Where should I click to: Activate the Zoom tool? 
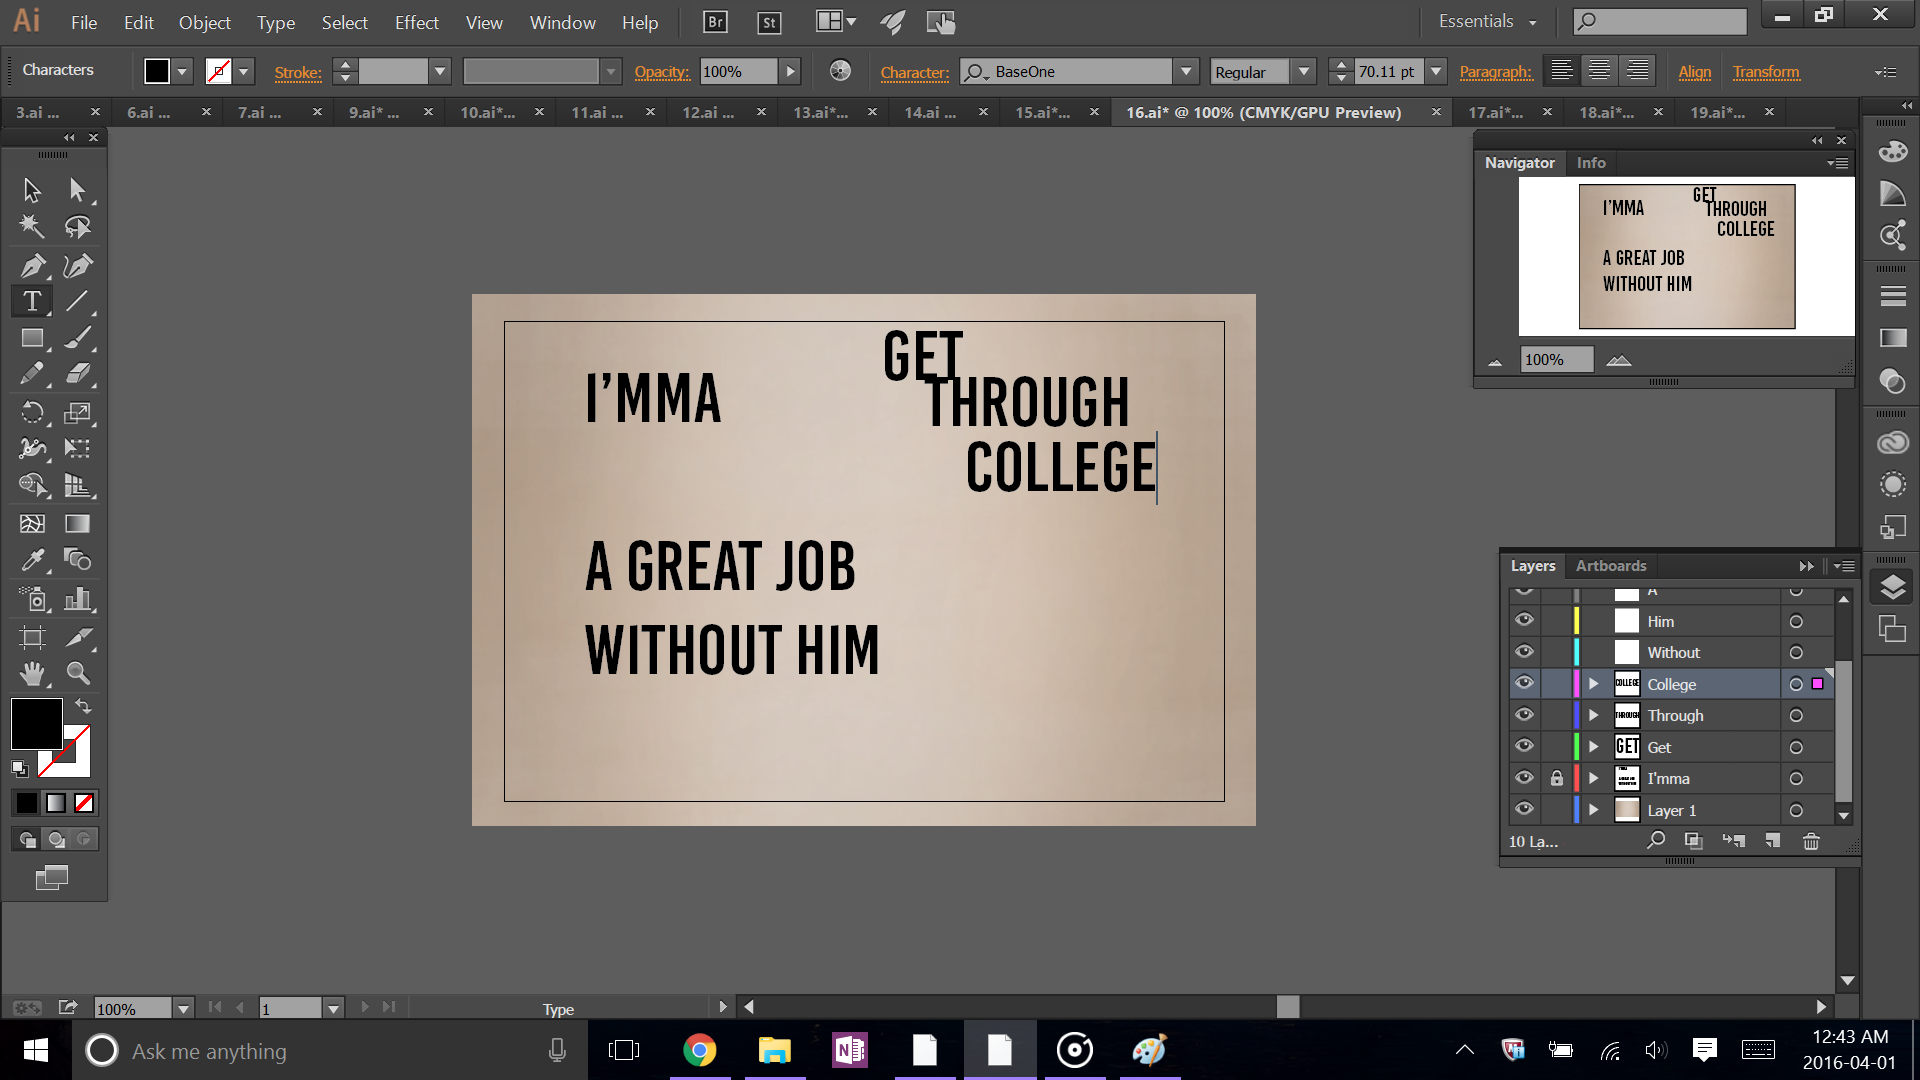pyautogui.click(x=78, y=674)
